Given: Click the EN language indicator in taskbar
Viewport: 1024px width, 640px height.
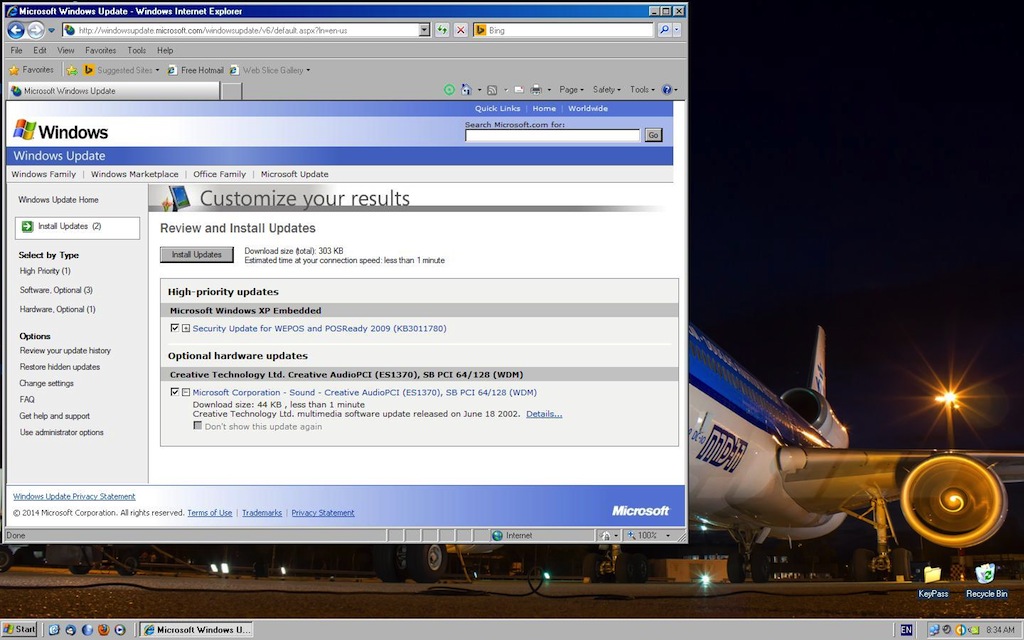Looking at the screenshot, I should [x=906, y=630].
